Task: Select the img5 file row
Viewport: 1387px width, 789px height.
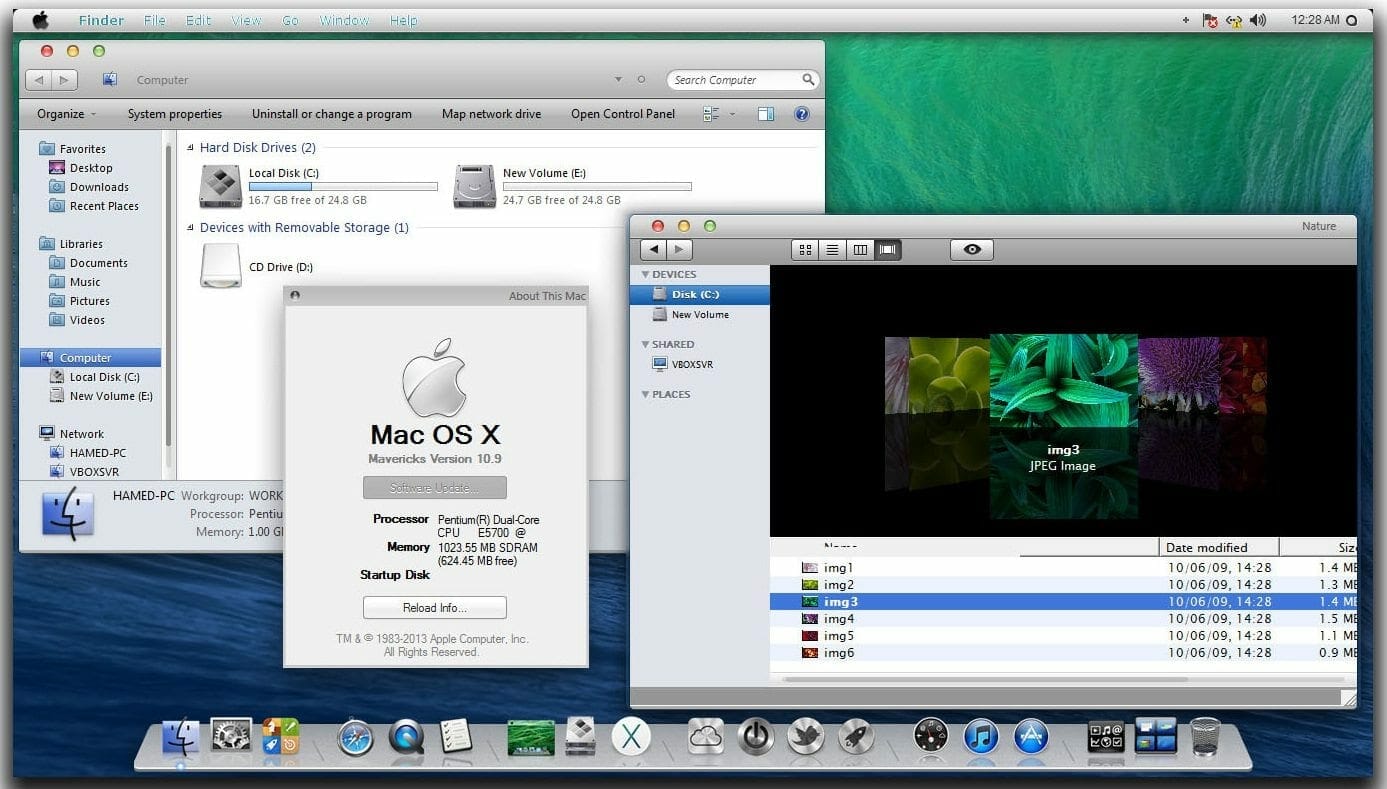Action: pos(839,636)
